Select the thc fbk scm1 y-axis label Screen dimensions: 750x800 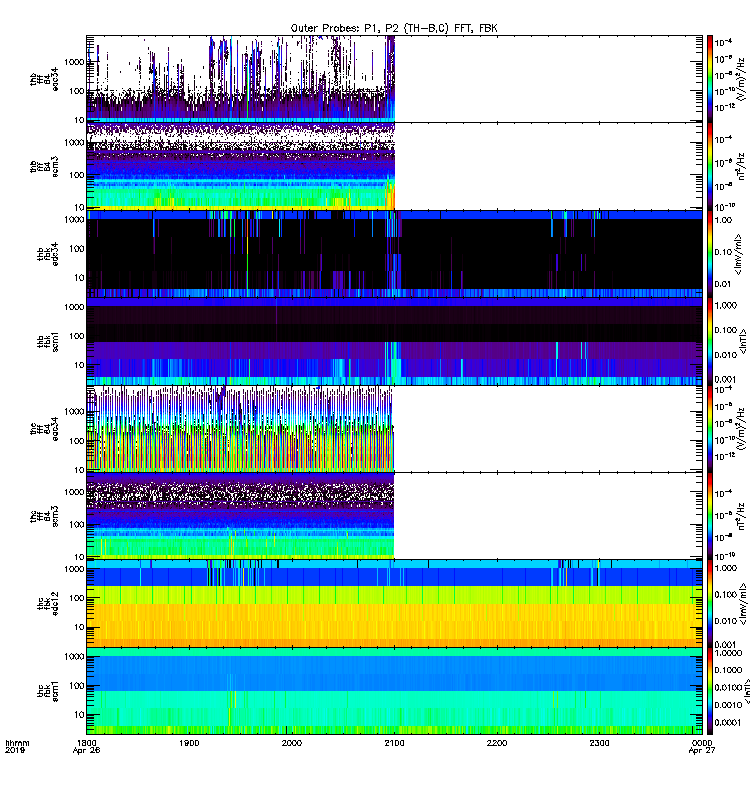[47, 691]
